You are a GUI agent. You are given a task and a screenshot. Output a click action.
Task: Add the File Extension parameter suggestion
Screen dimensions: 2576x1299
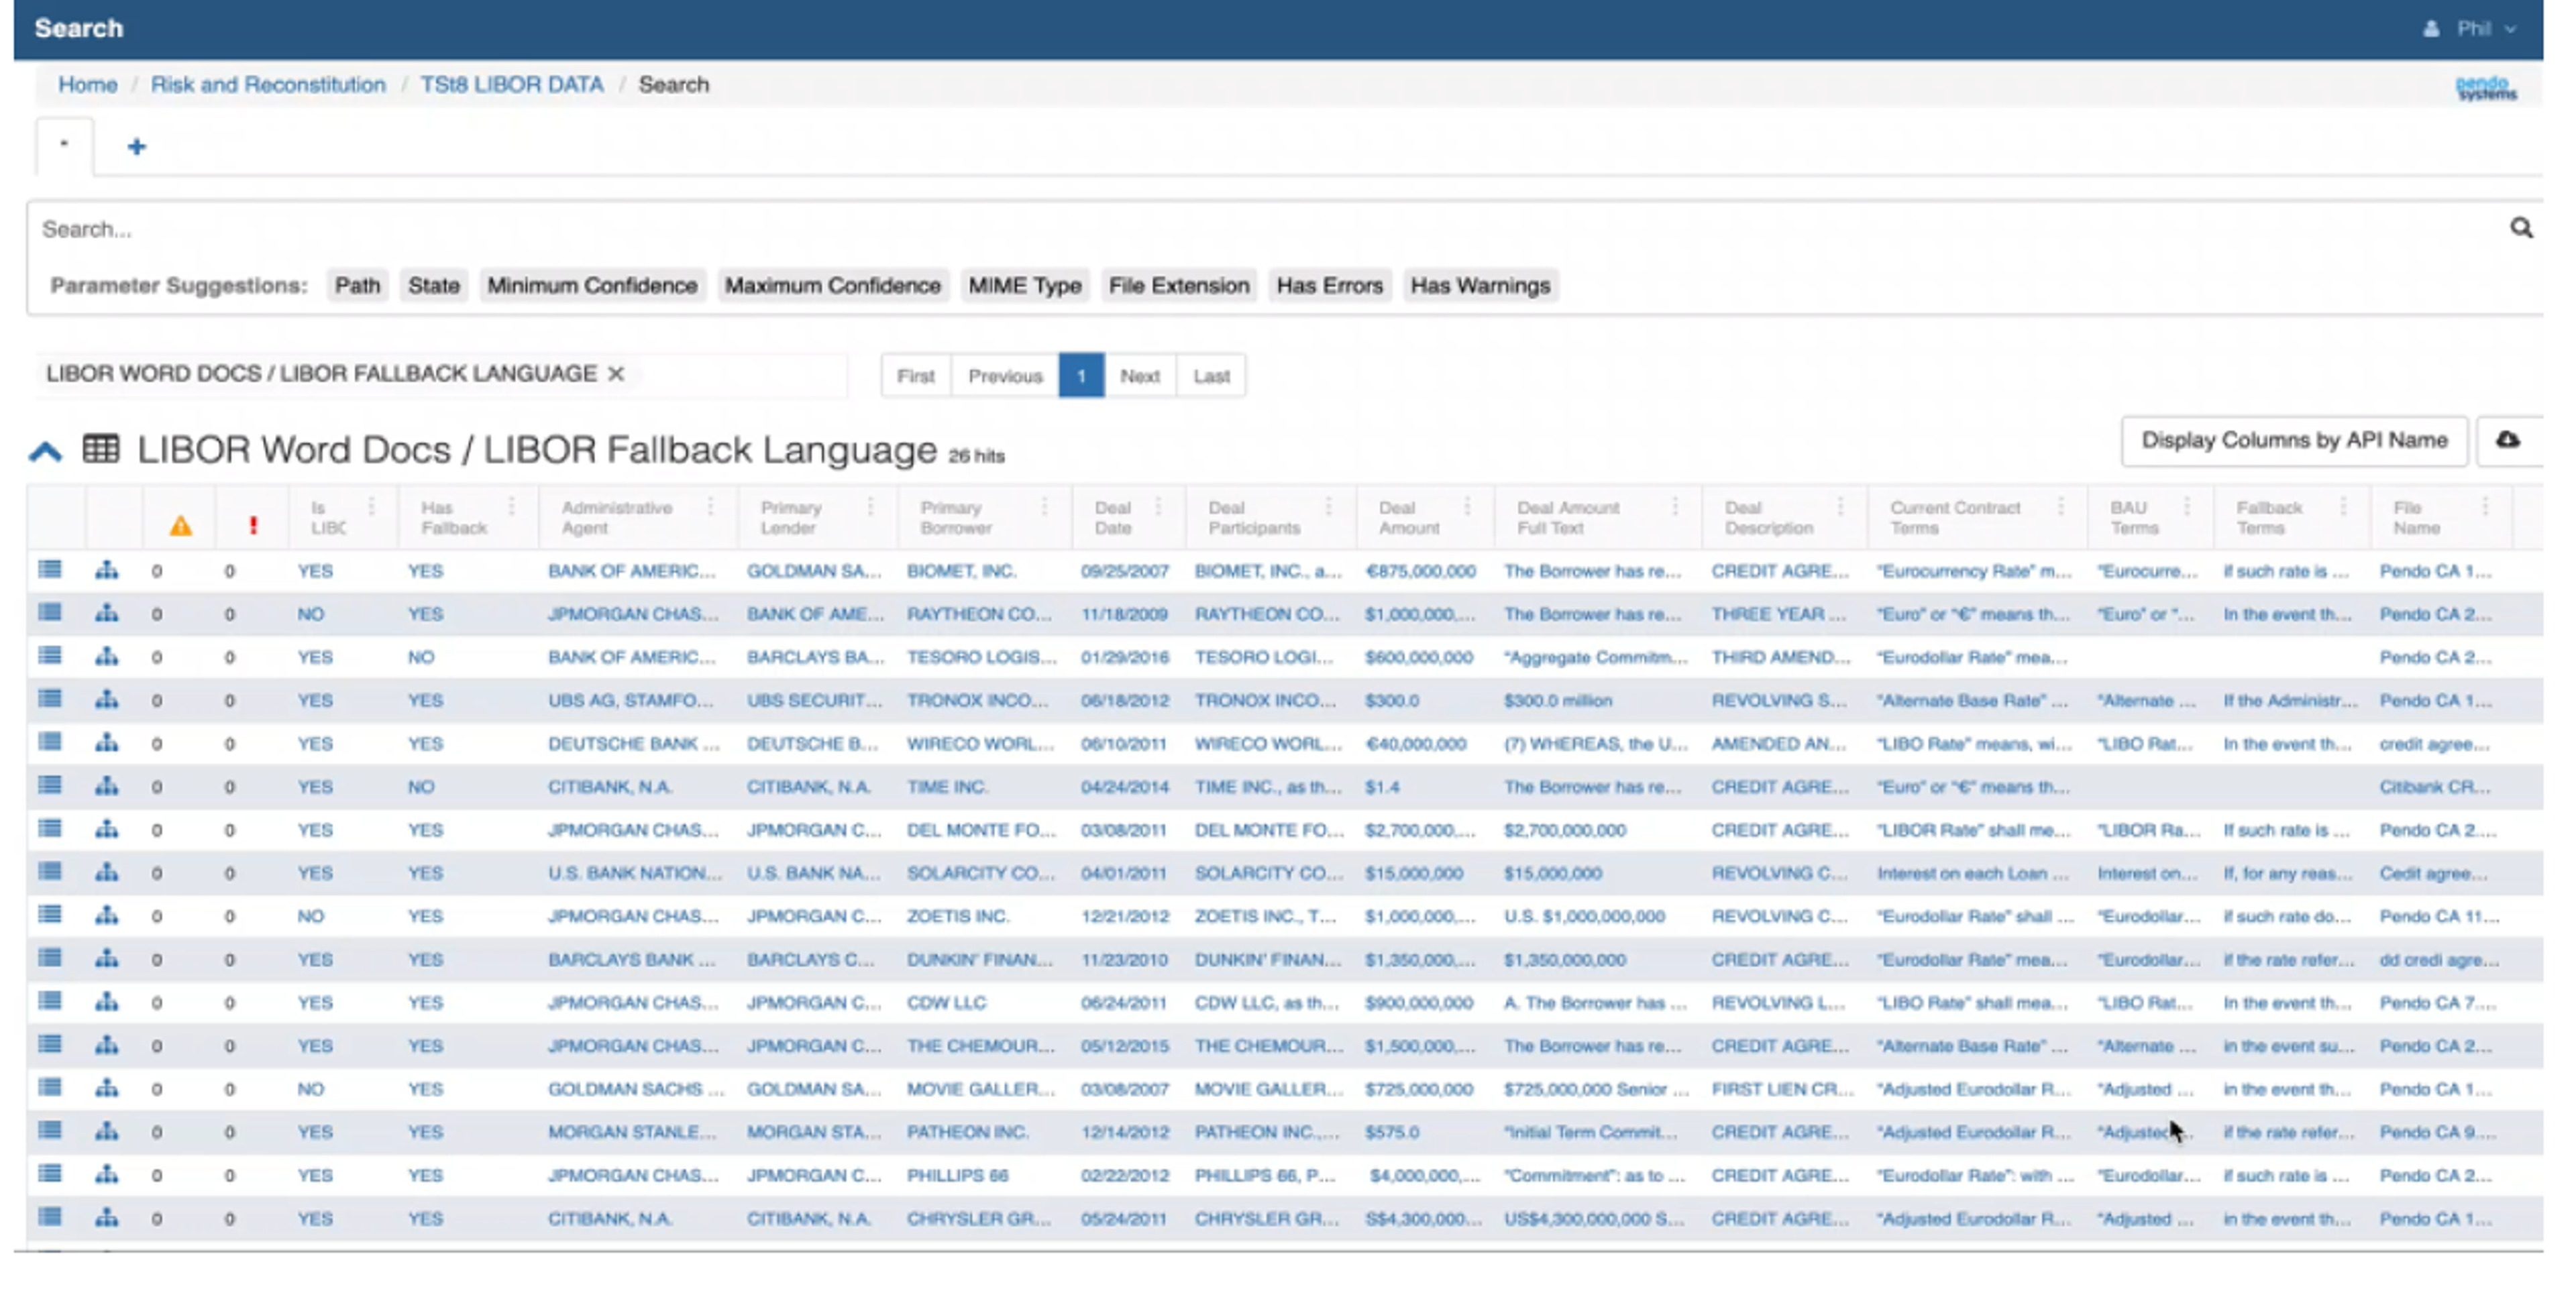tap(1179, 286)
